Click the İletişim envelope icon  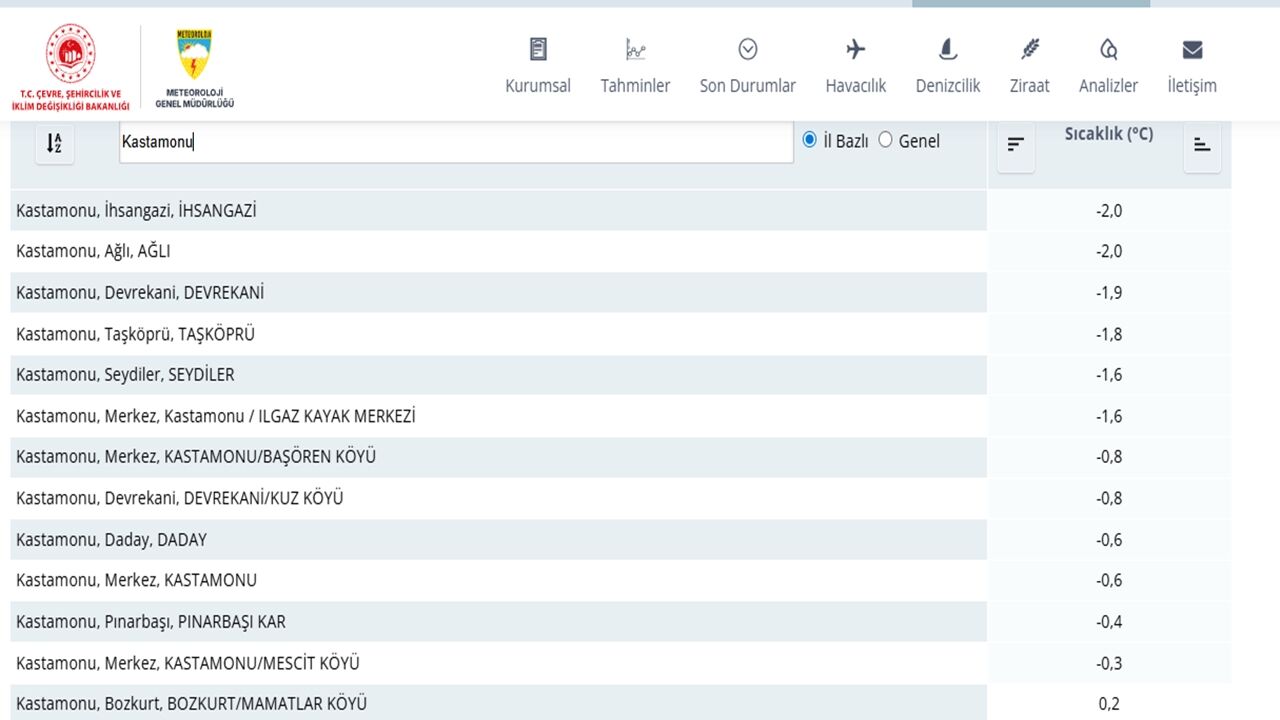pos(1192,49)
